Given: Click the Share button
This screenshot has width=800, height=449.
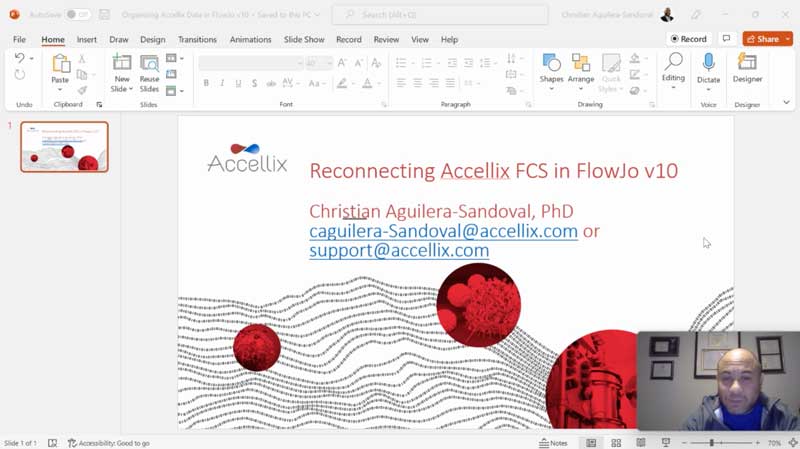Looking at the screenshot, I should tap(767, 39).
